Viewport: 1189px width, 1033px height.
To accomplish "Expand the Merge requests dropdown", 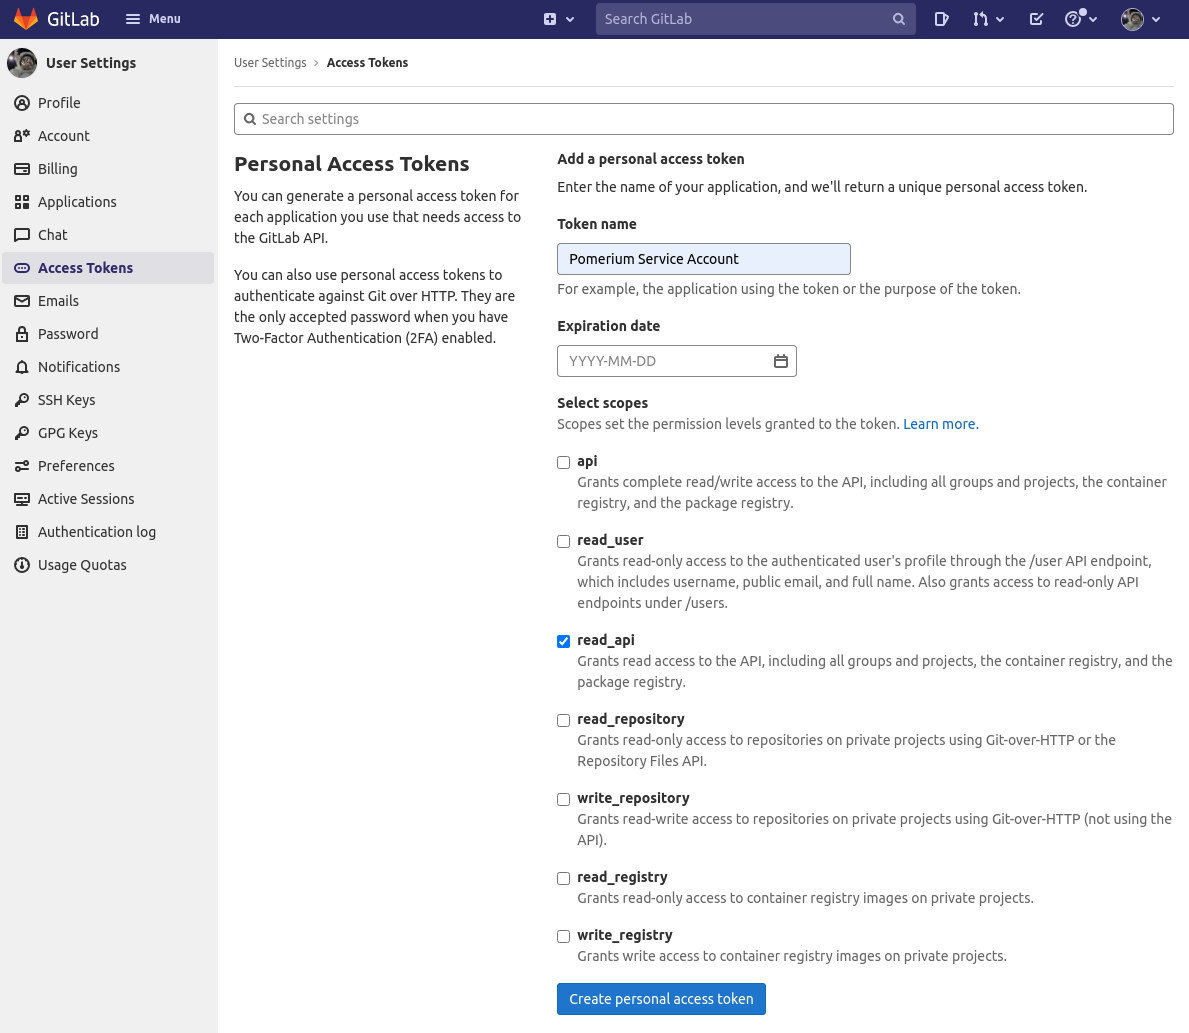I will tap(988, 20).
